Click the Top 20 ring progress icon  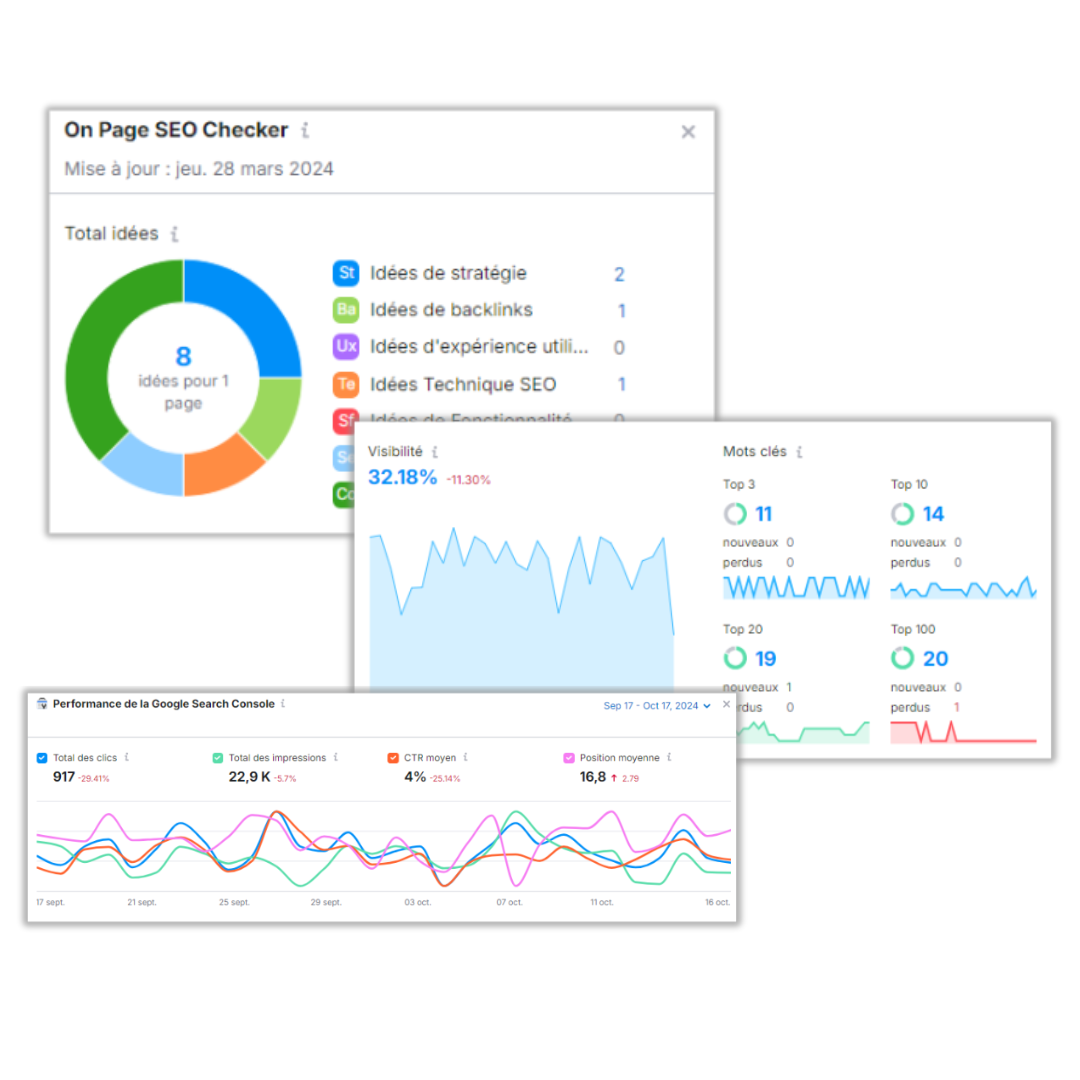click(x=735, y=658)
